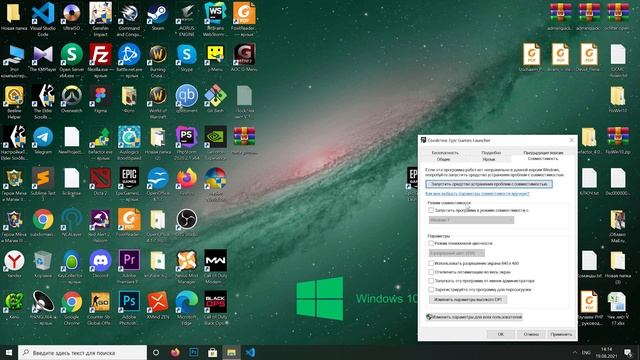Click the taskbar search field
This screenshot has height=360, width=640.
click(82, 352)
